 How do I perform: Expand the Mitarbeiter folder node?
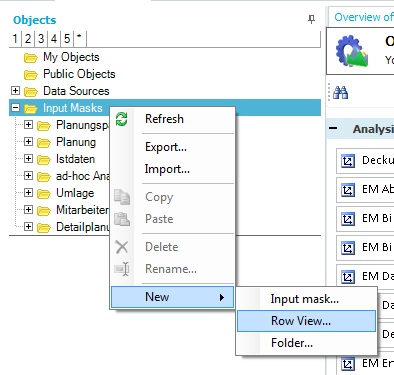point(28,209)
